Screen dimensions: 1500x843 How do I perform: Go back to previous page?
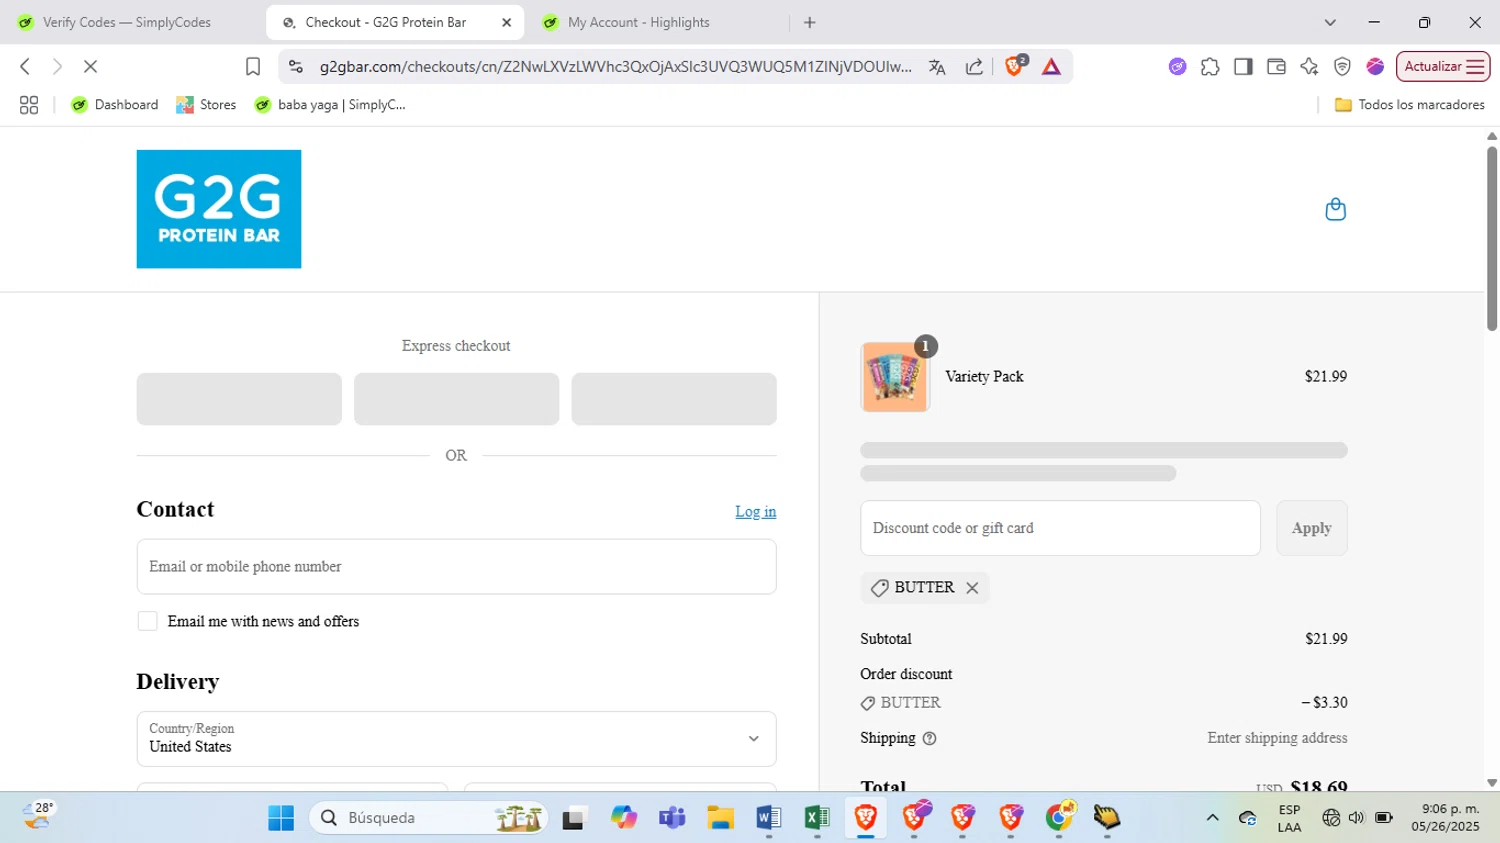pyautogui.click(x=25, y=67)
